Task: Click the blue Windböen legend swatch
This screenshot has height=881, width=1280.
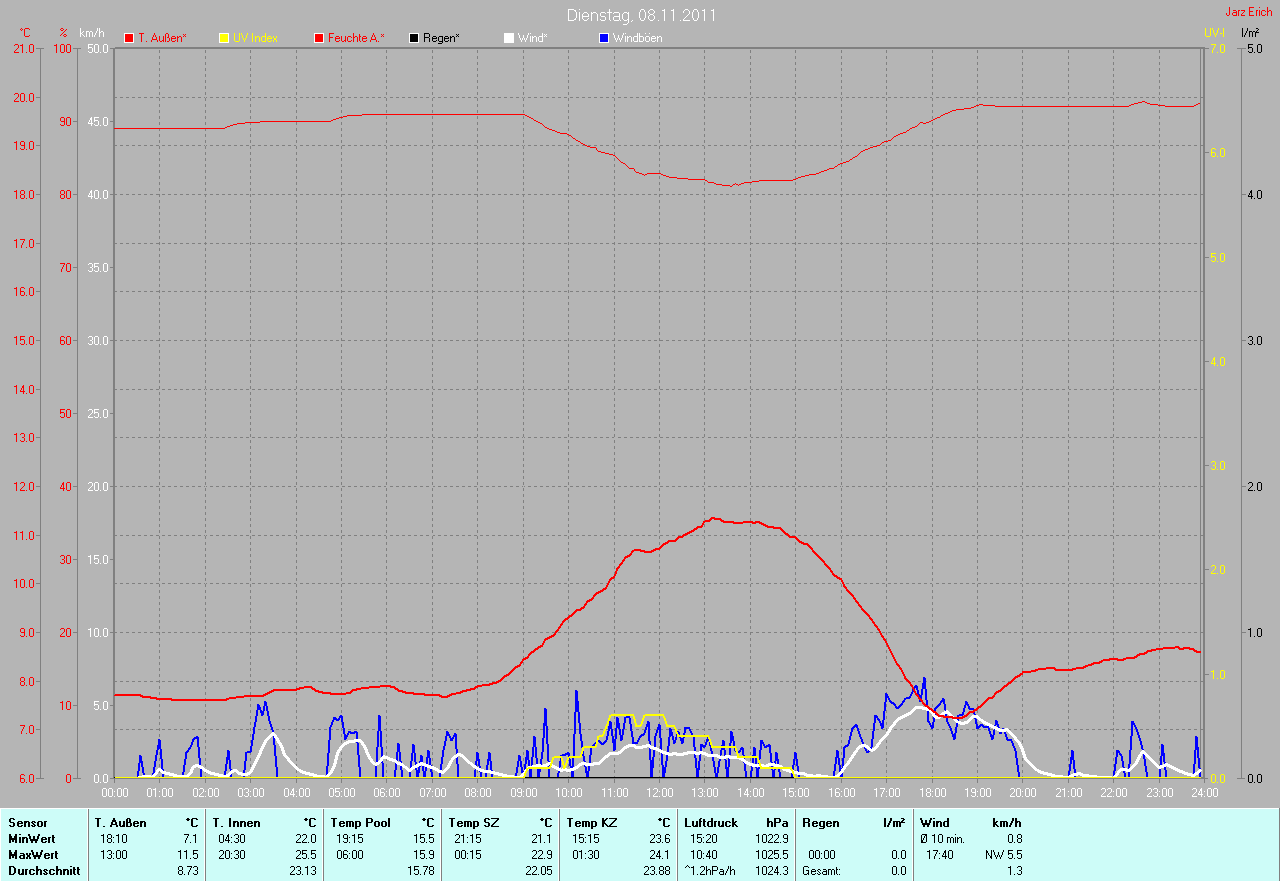Action: coord(604,38)
